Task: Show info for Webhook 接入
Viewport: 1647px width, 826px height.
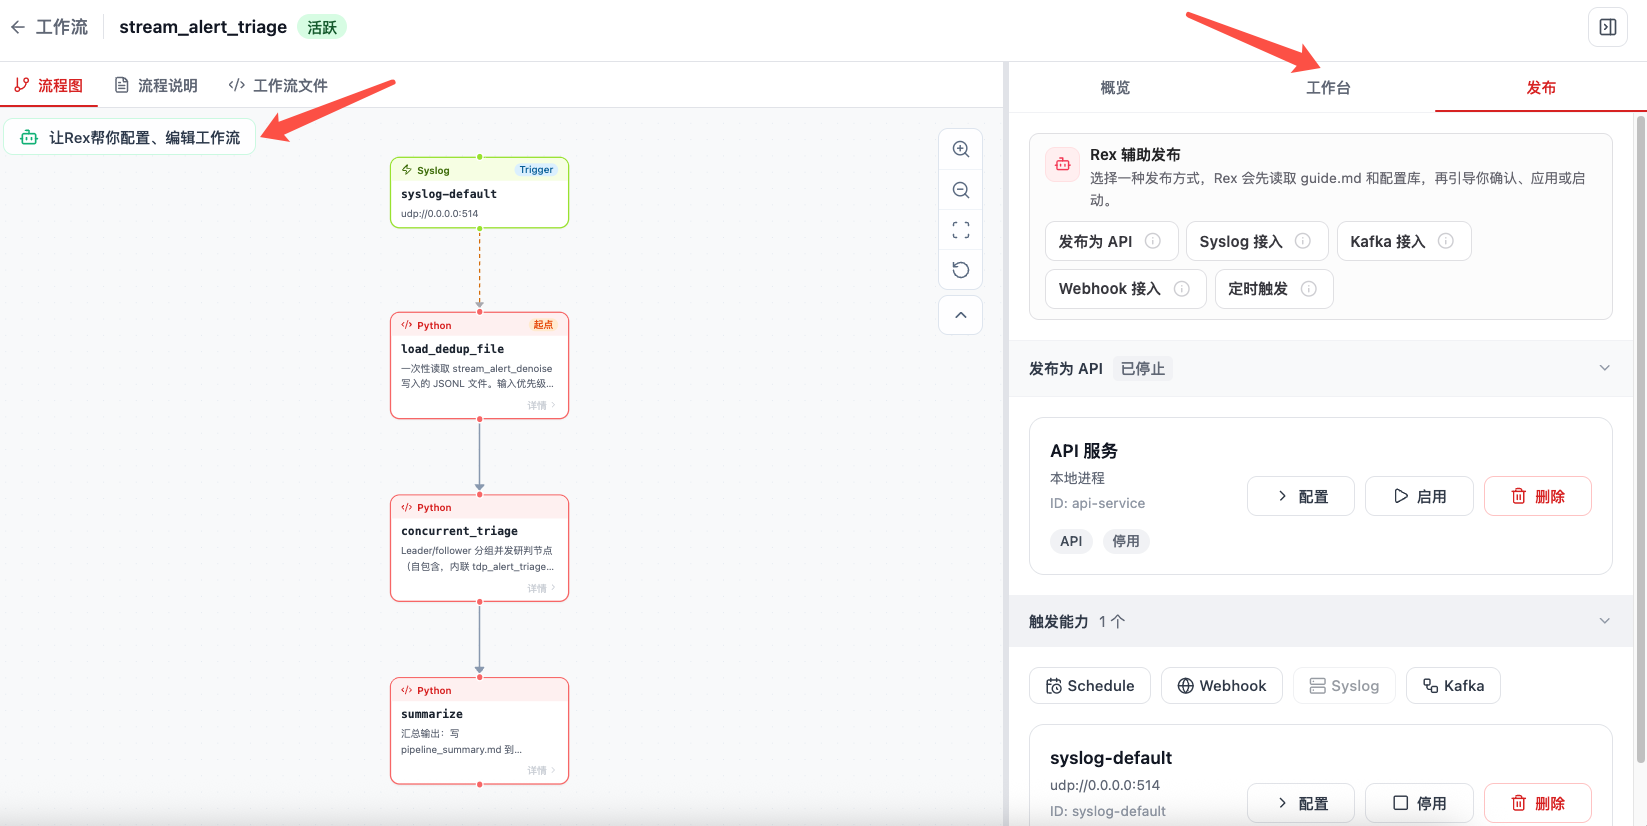Action: click(x=1182, y=289)
